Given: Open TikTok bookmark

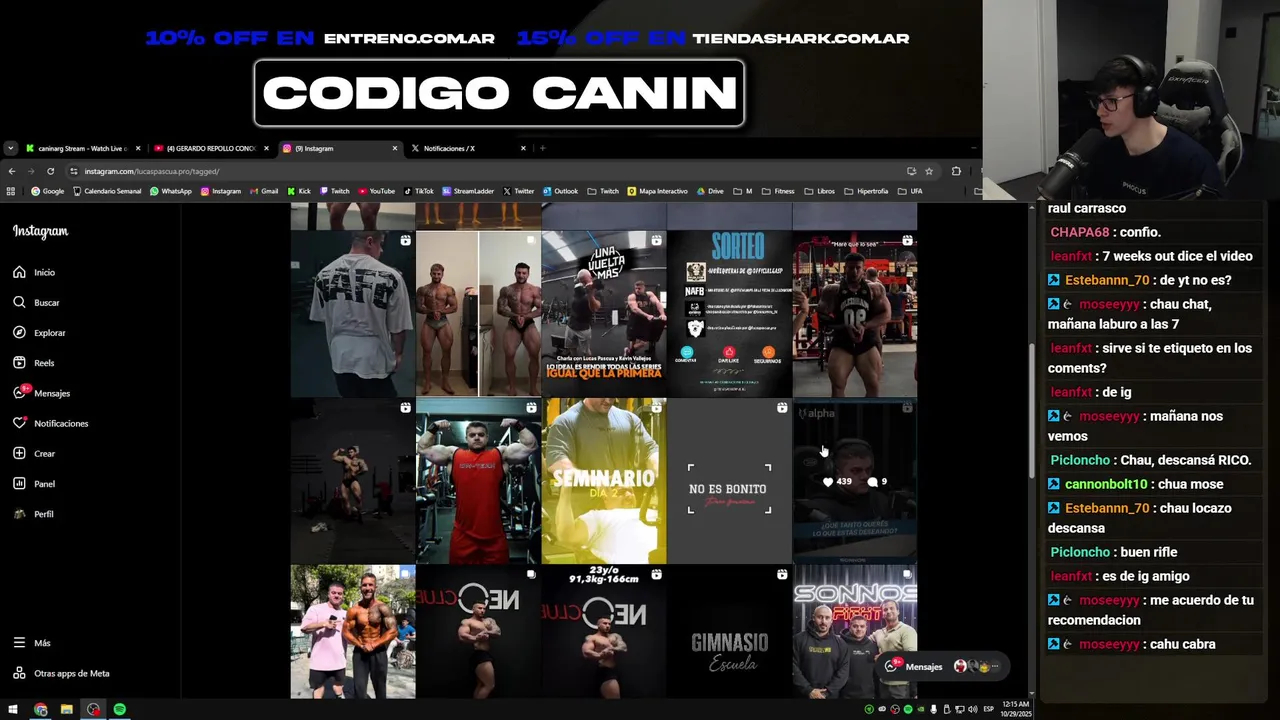Looking at the screenshot, I should click(419, 191).
